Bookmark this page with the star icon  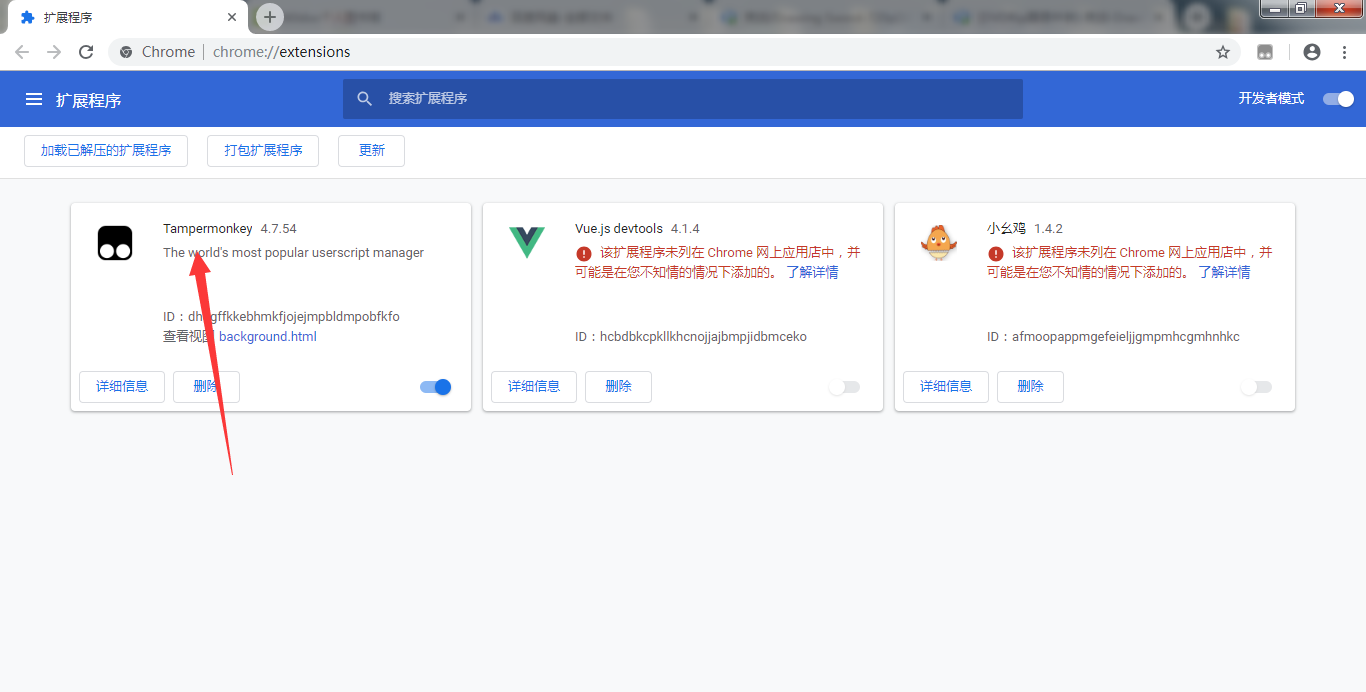(1223, 52)
